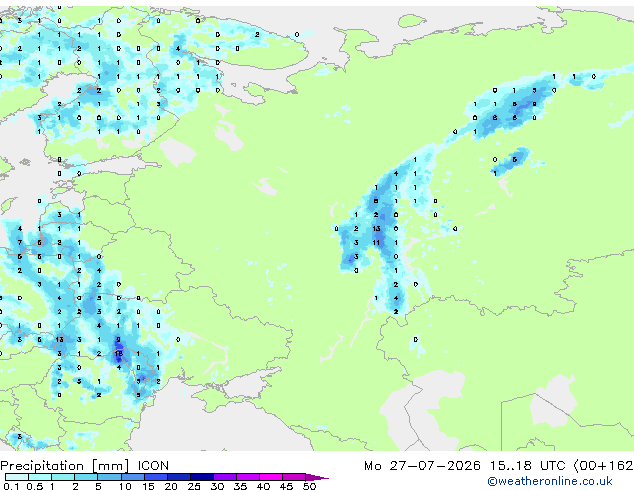Click the '10' legend scale label
The image size is (634, 490).
[x=125, y=486]
